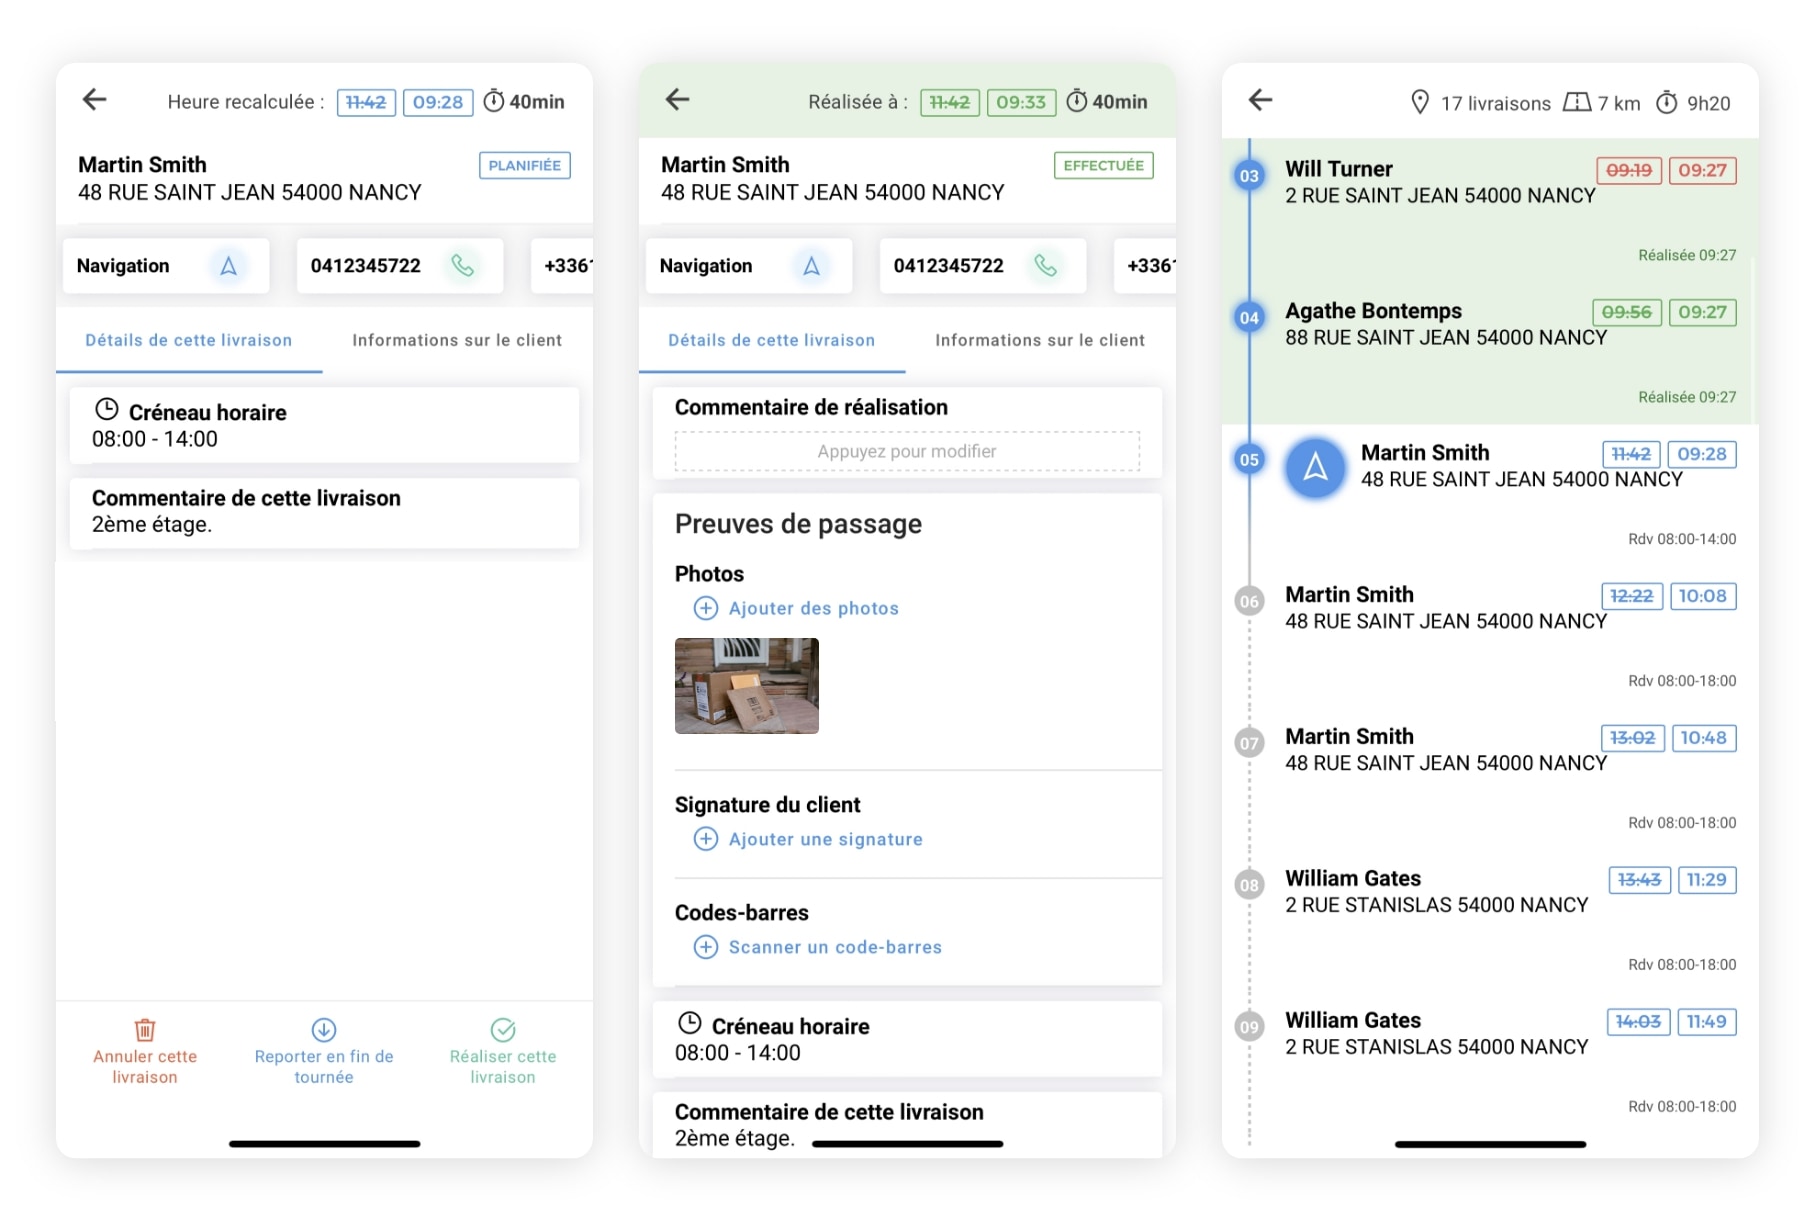Open the delivered package photo thumbnail
This screenshot has width=1815, height=1221.
747,686
